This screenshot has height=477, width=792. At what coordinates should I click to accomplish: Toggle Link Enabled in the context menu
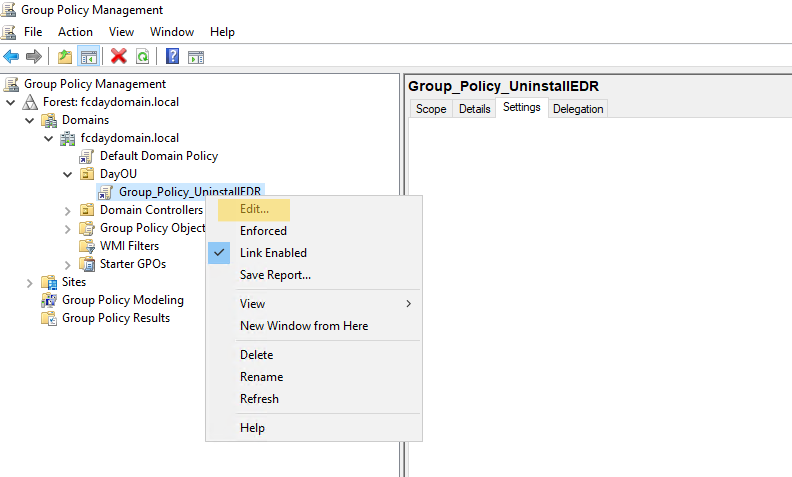pyautogui.click(x=273, y=253)
